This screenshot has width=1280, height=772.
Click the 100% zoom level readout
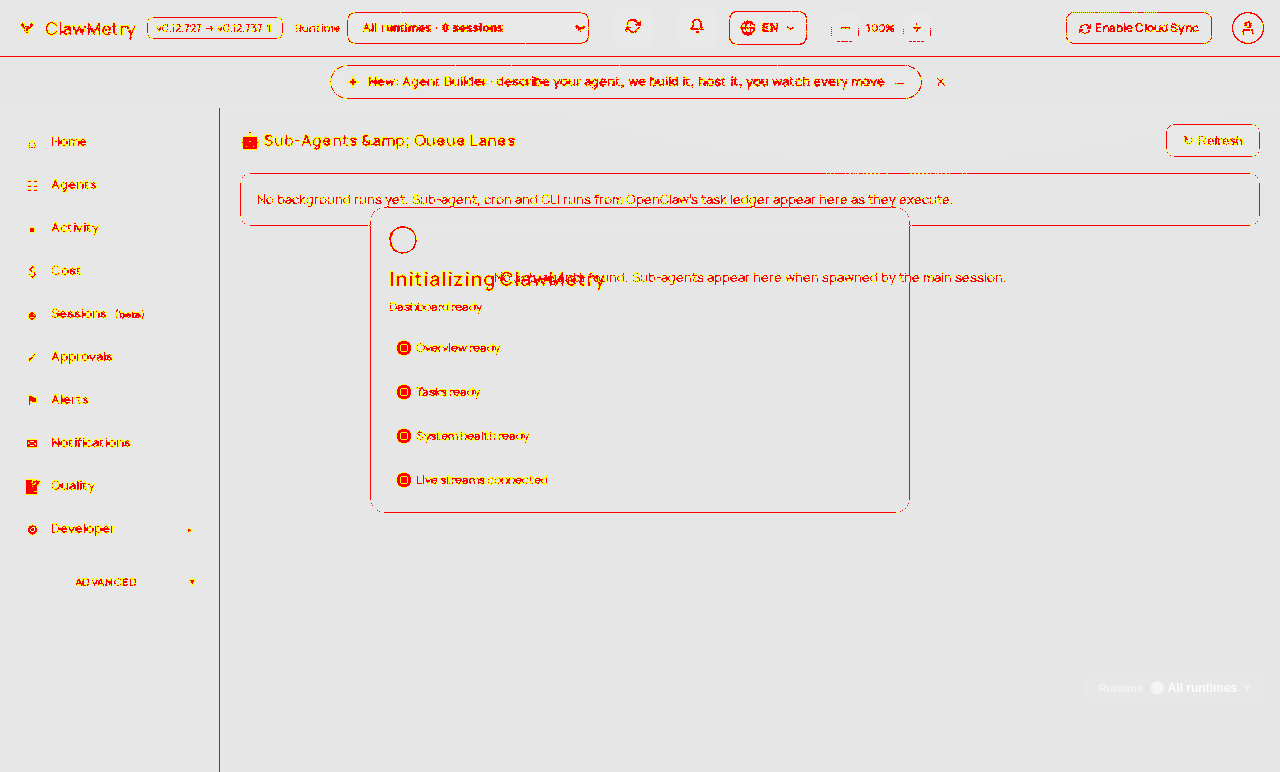pos(880,29)
